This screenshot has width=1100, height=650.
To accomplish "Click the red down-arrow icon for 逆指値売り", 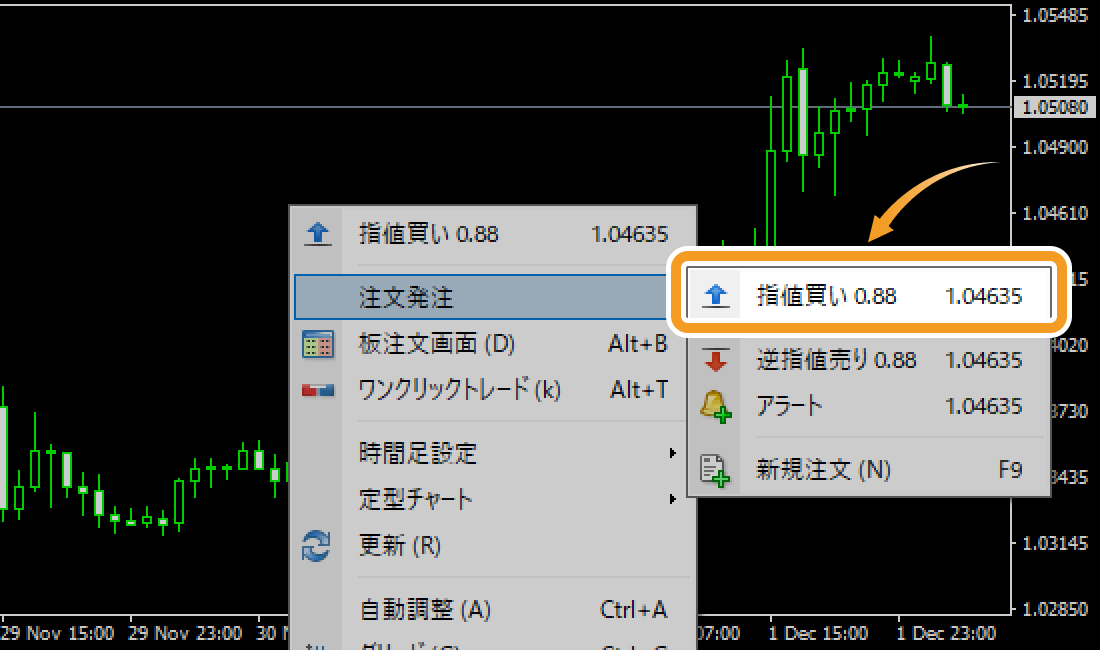I will click(x=716, y=360).
